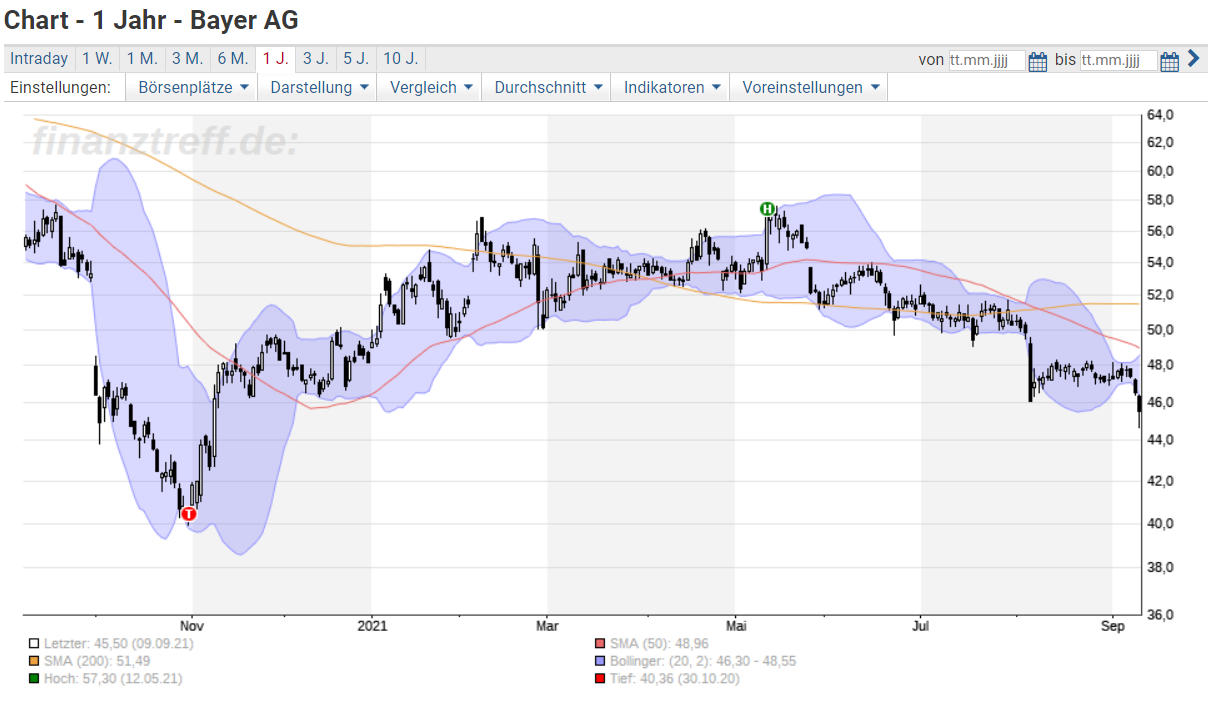Viewport: 1208px width, 709px height.
Task: Choose the 6 M. time range tab
Action: [233, 59]
